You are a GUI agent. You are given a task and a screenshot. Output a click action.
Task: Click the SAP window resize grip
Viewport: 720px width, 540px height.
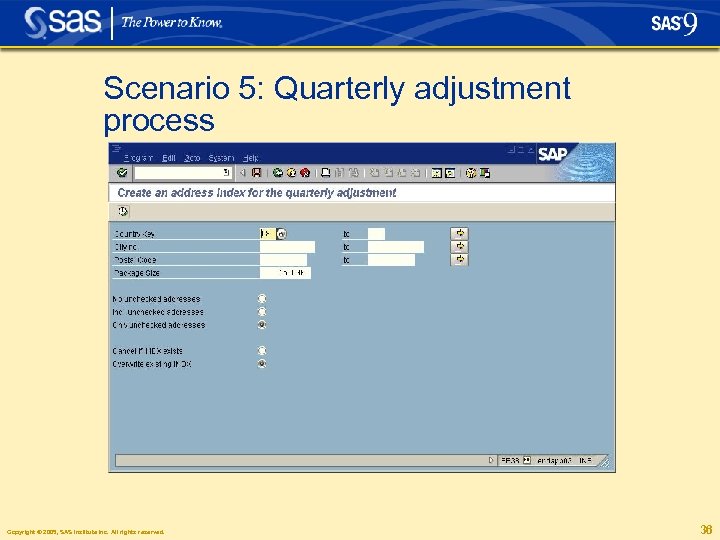pyautogui.click(x=605, y=462)
